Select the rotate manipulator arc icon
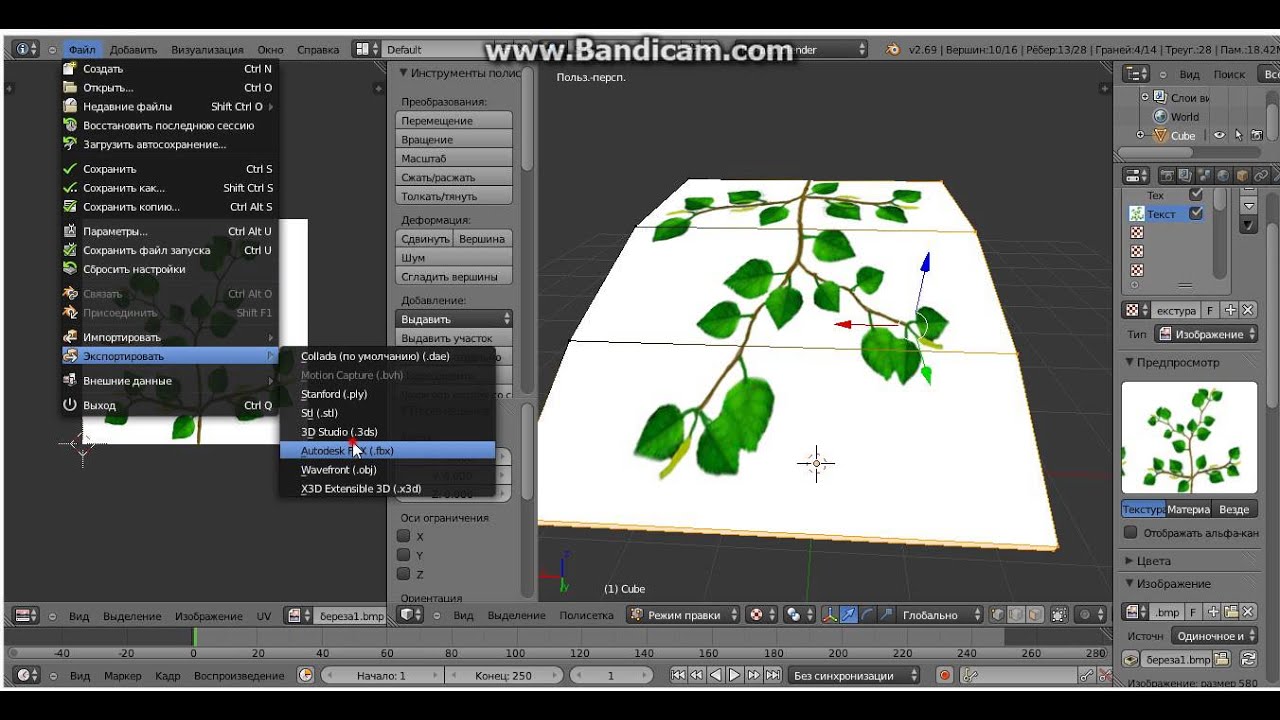Screen dimensions: 1280x720 [868, 614]
